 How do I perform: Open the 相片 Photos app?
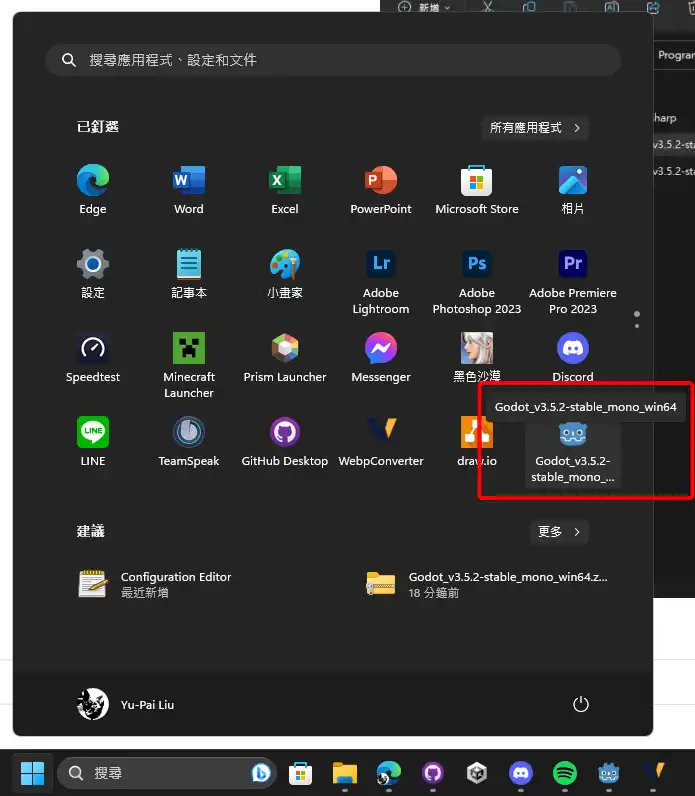click(x=573, y=189)
